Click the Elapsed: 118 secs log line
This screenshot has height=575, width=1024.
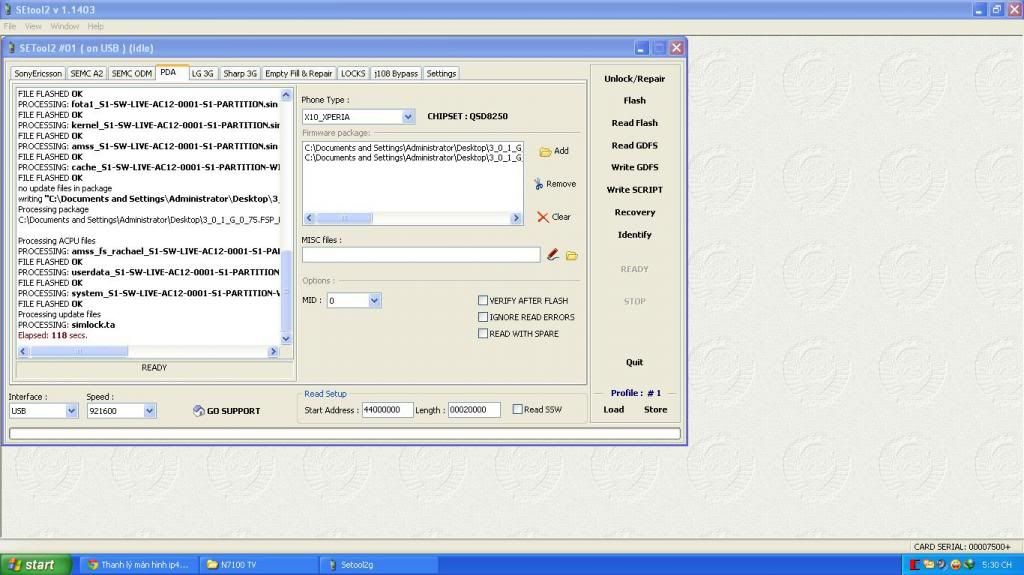[52, 335]
